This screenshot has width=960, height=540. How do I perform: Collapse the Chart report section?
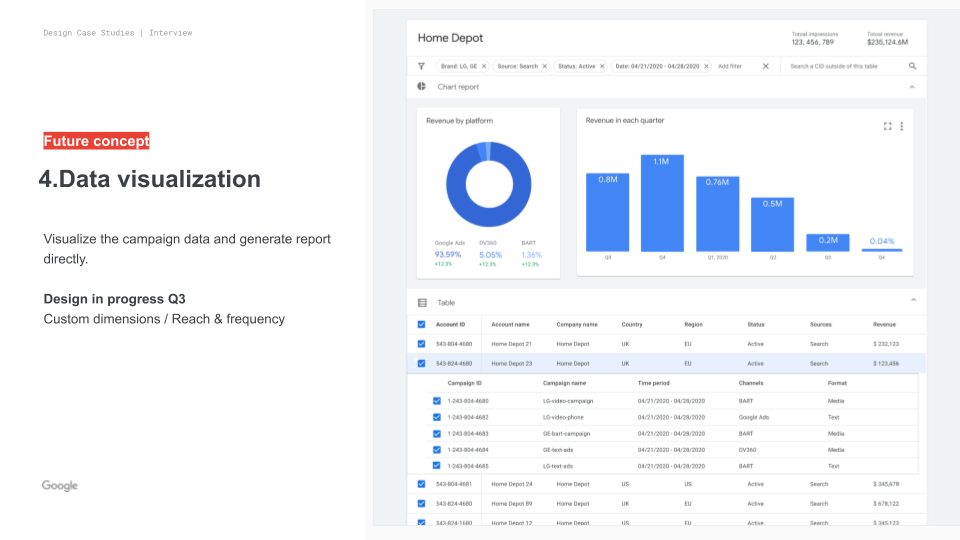pyautogui.click(x=912, y=87)
